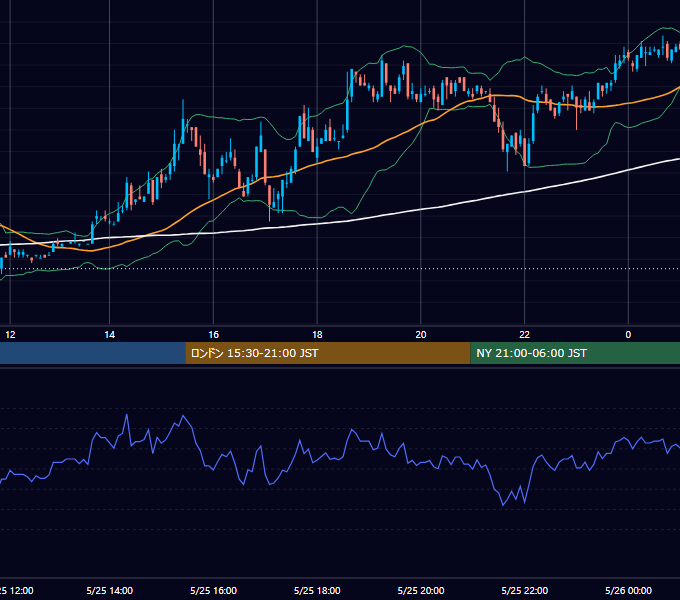Click the 5/25 14:00 time label

click(x=110, y=590)
